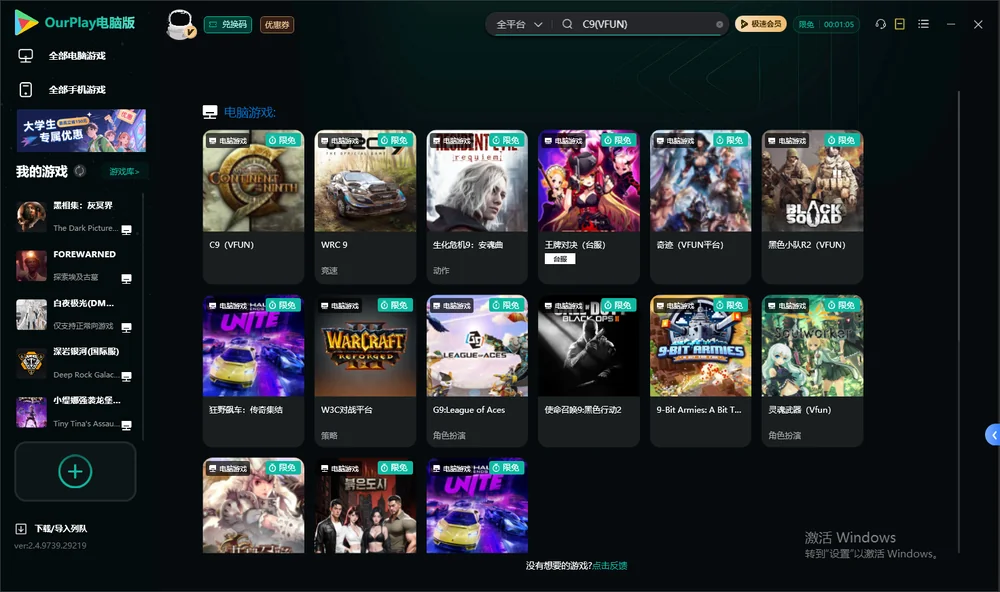Open the 王牌对决 (台服) game card
Screen dimensions: 1000x592
[589, 207]
